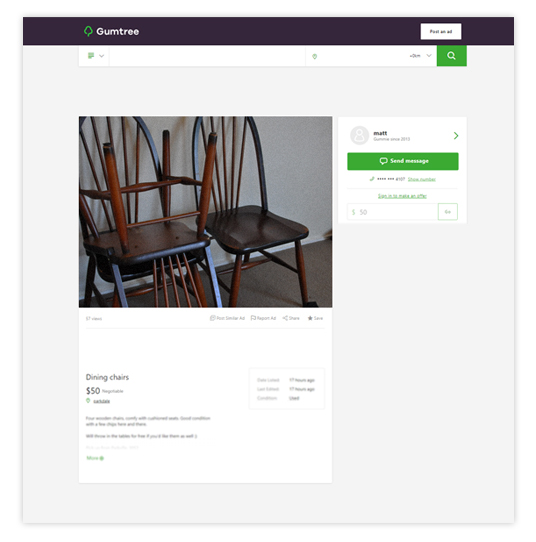Open the category list icon dropdown
The image size is (536, 542).
point(96,56)
